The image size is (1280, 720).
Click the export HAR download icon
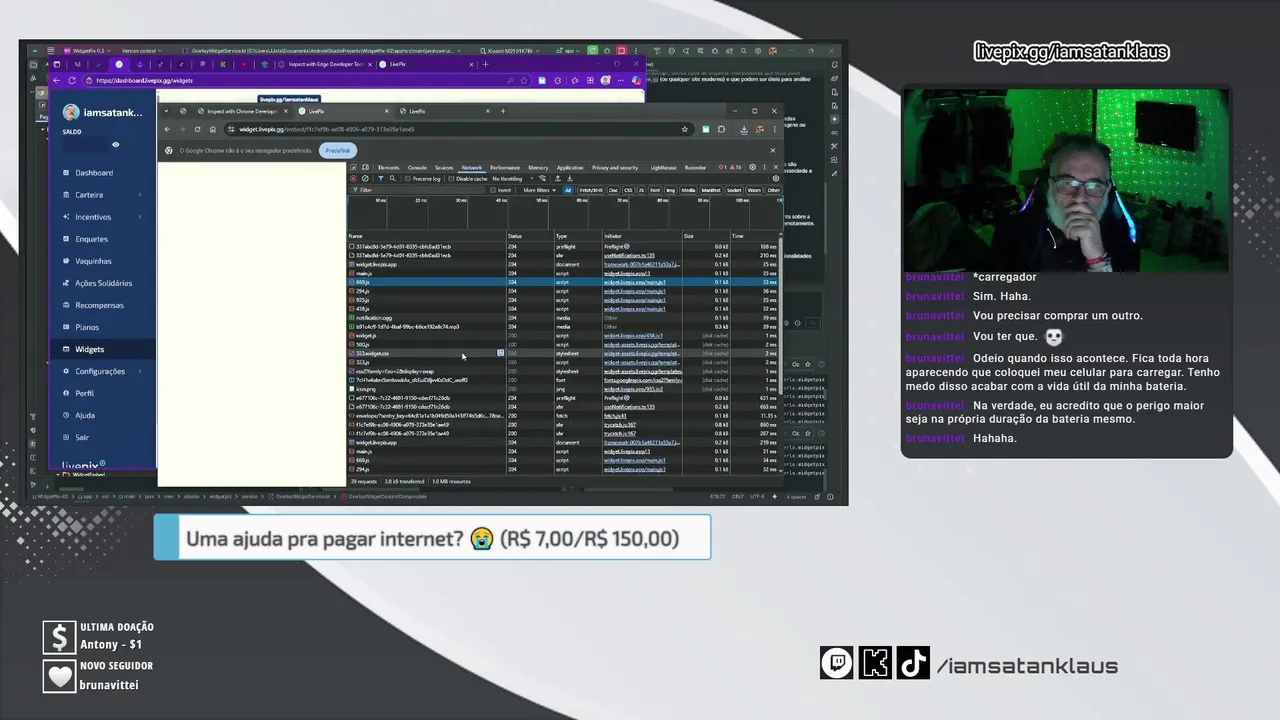(x=570, y=179)
